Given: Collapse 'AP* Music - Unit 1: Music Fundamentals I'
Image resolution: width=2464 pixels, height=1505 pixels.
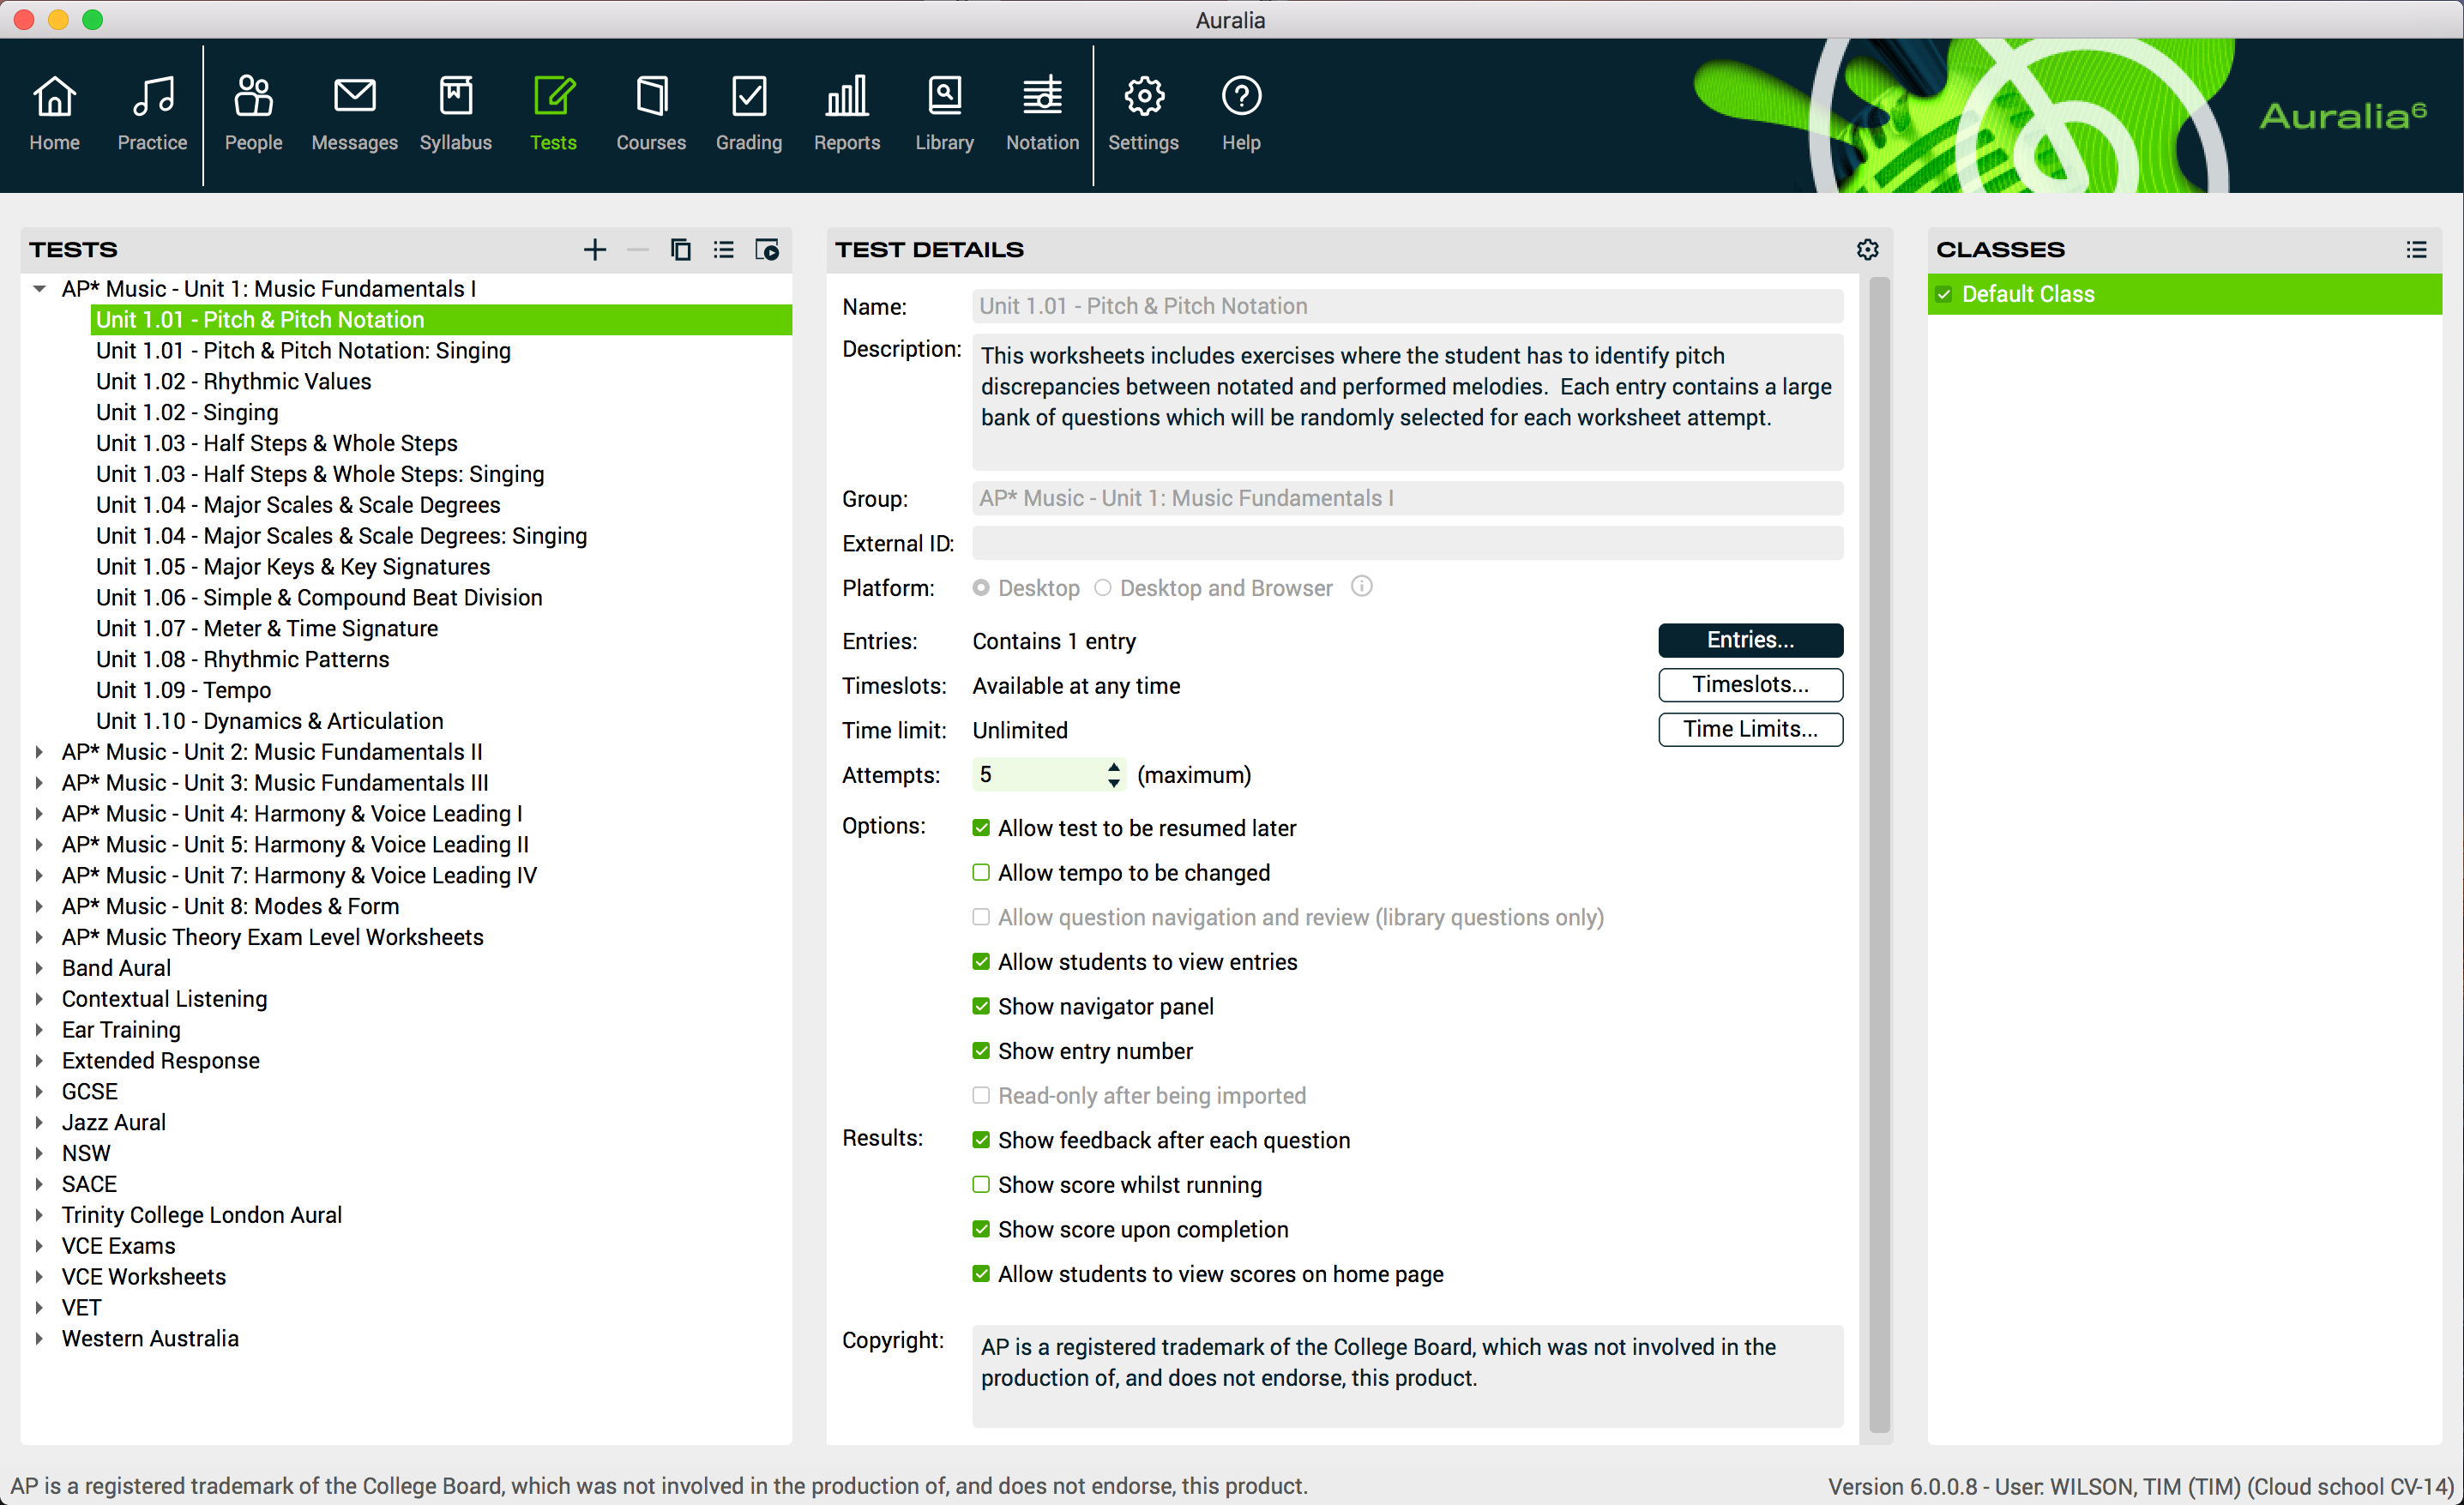Looking at the screenshot, I should [x=39, y=288].
